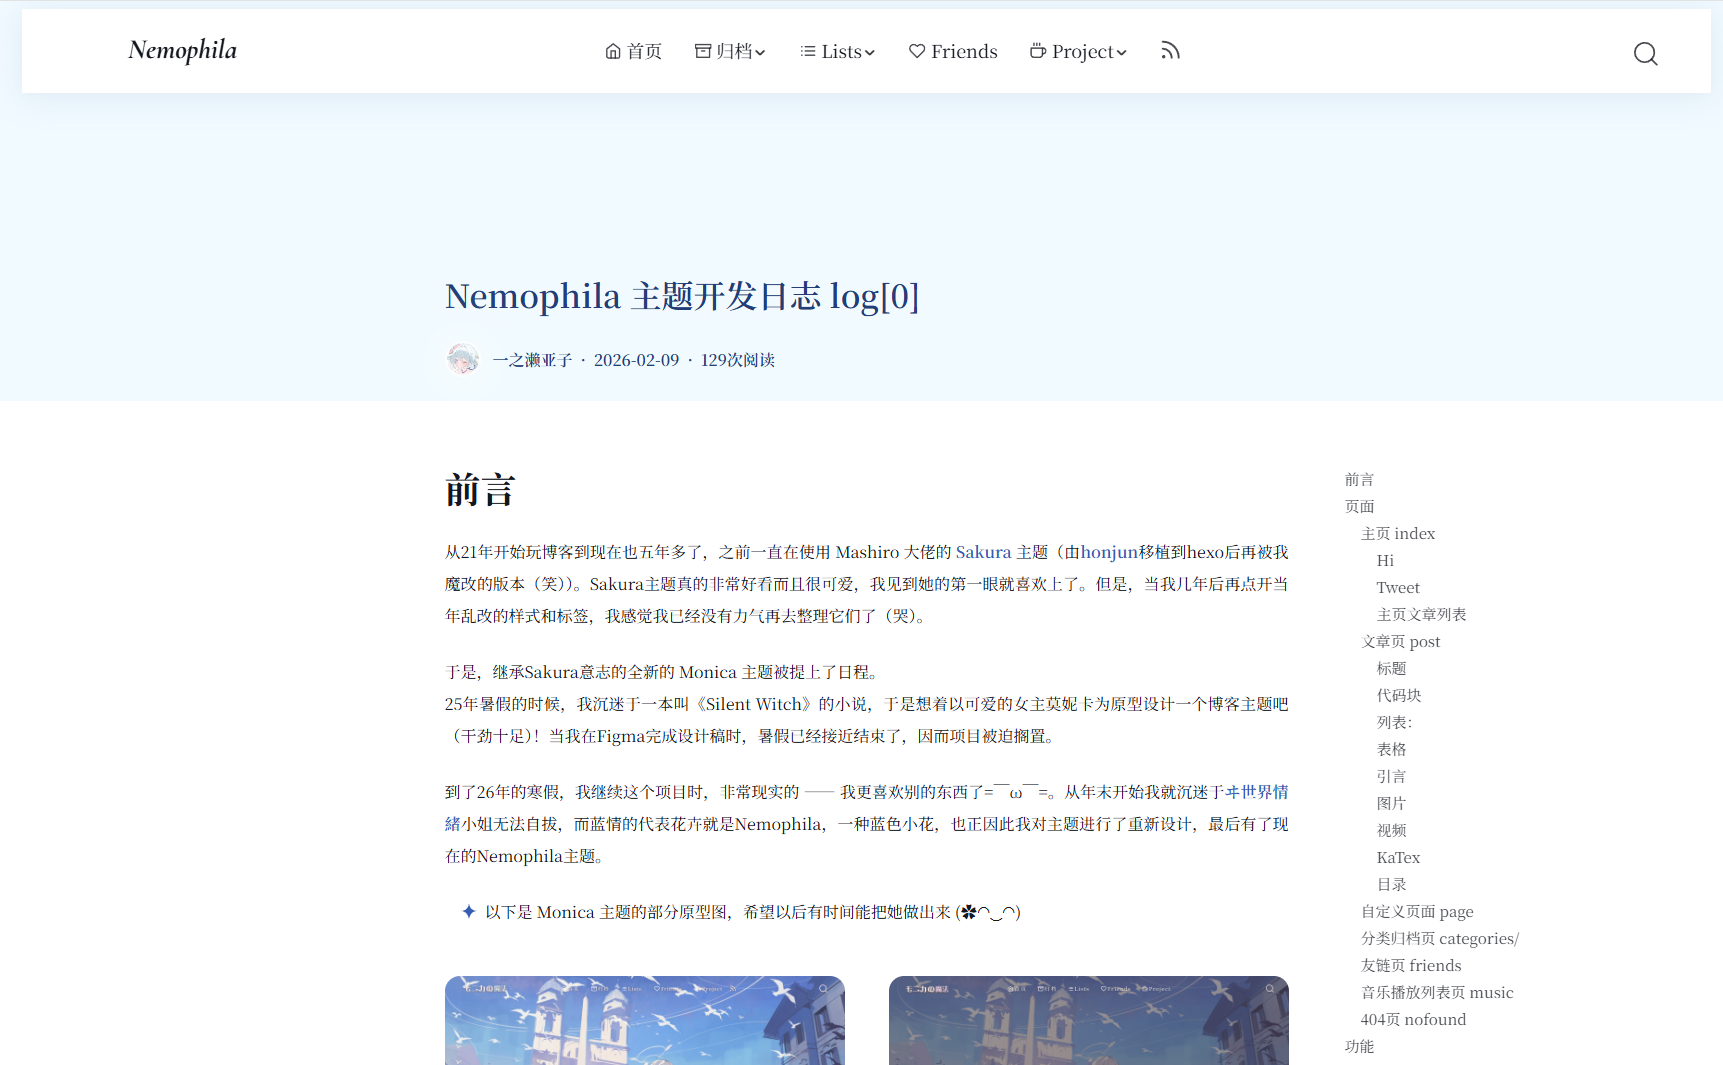Image resolution: width=1723 pixels, height=1065 pixels.
Task: Jump to KaTex section via sidebar
Action: (x=1397, y=857)
